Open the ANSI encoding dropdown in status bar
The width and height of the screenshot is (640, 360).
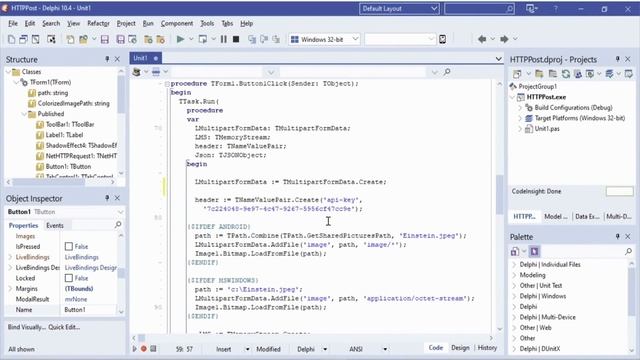(385, 349)
